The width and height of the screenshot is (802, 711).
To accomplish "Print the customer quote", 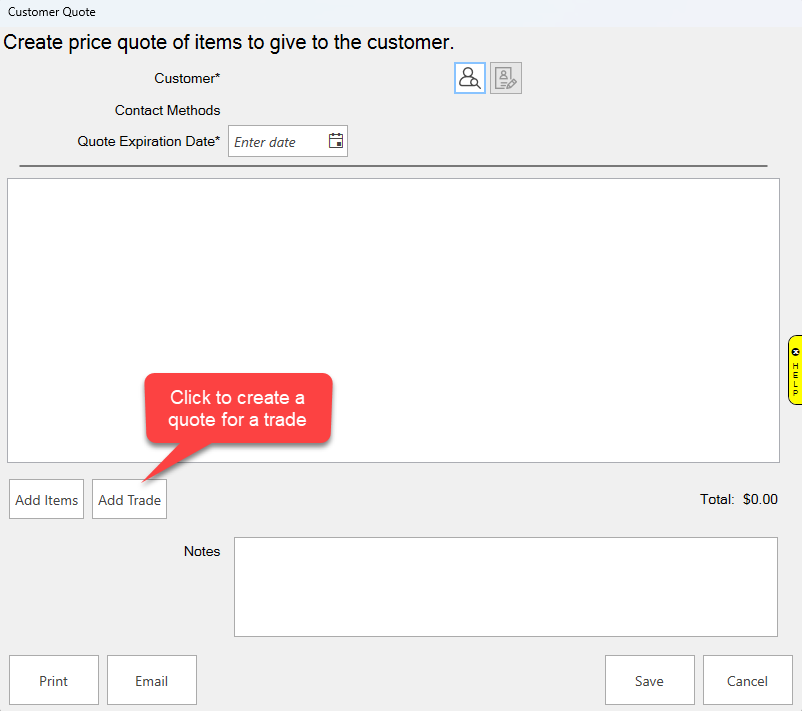I will click(54, 680).
